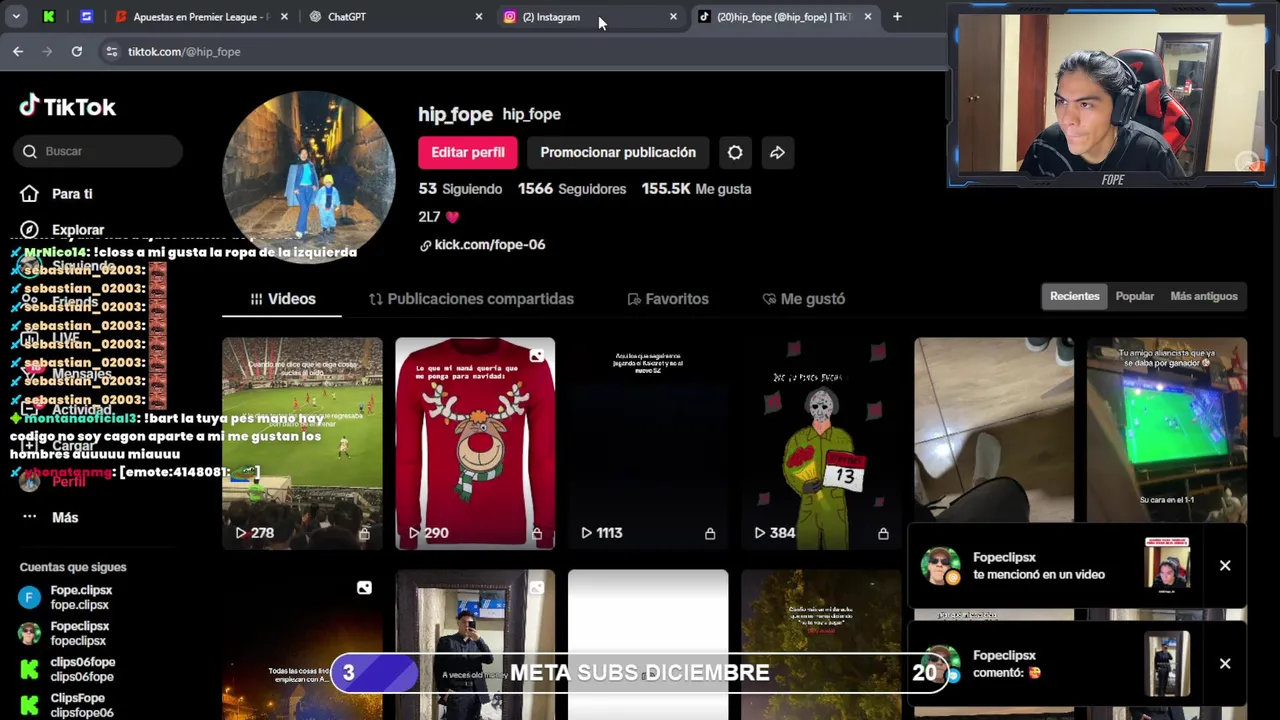Open the Explorar section
Image resolution: width=1280 pixels, height=720 pixels.
62,230
